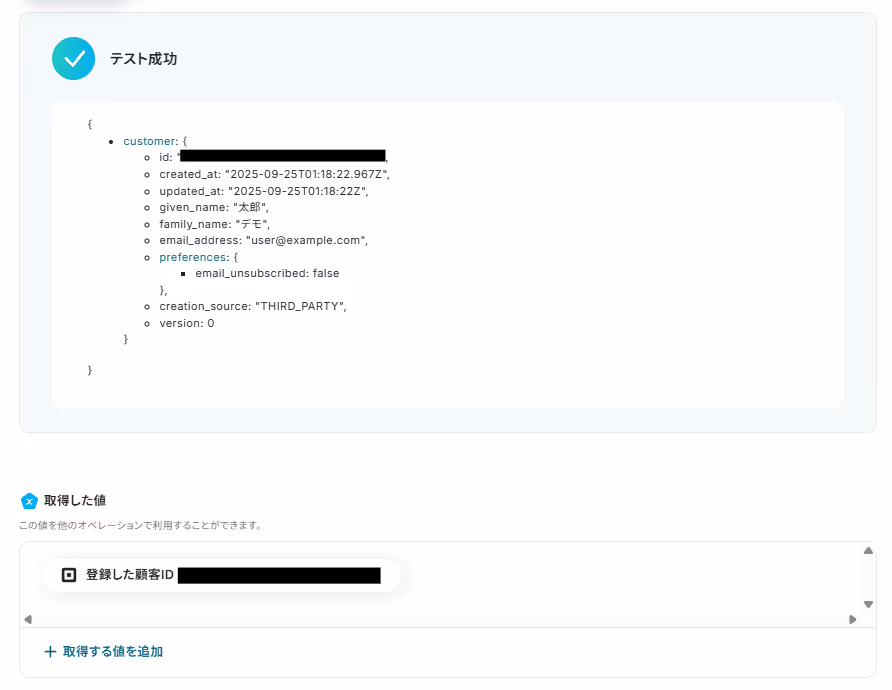The height and width of the screenshot is (690, 892).
Task: Click the given_name "太郎" line
Action: pos(214,208)
